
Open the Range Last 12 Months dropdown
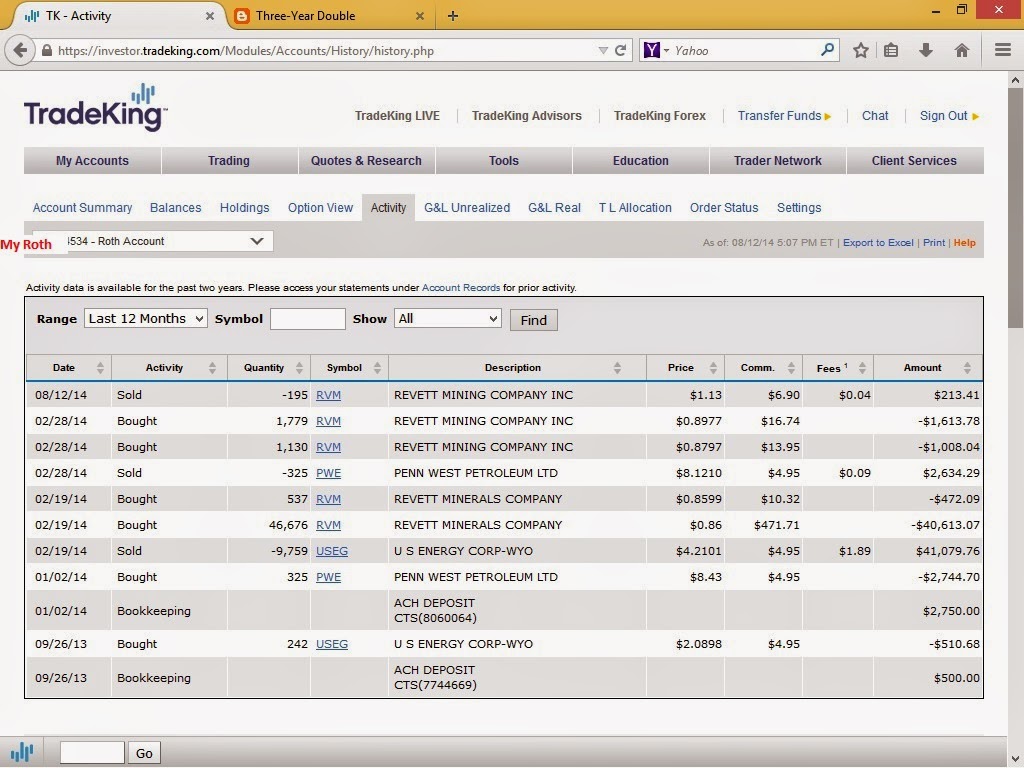pos(146,319)
